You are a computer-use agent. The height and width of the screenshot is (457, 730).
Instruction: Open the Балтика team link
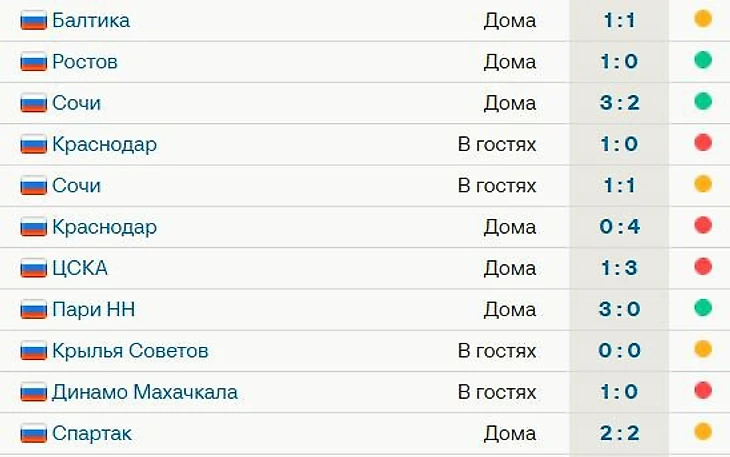91,20
